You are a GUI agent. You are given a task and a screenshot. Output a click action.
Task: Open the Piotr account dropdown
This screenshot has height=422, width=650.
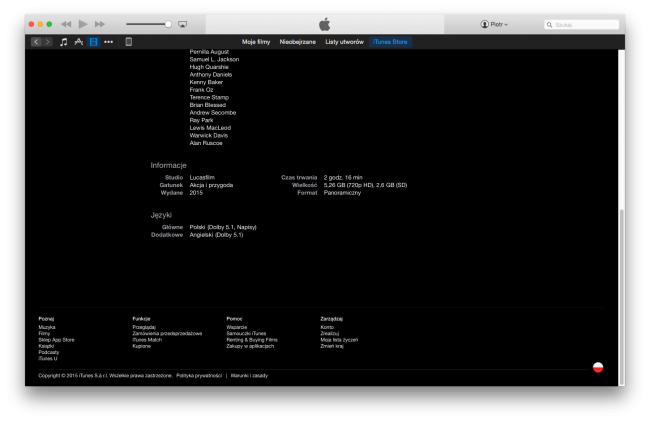(x=494, y=24)
